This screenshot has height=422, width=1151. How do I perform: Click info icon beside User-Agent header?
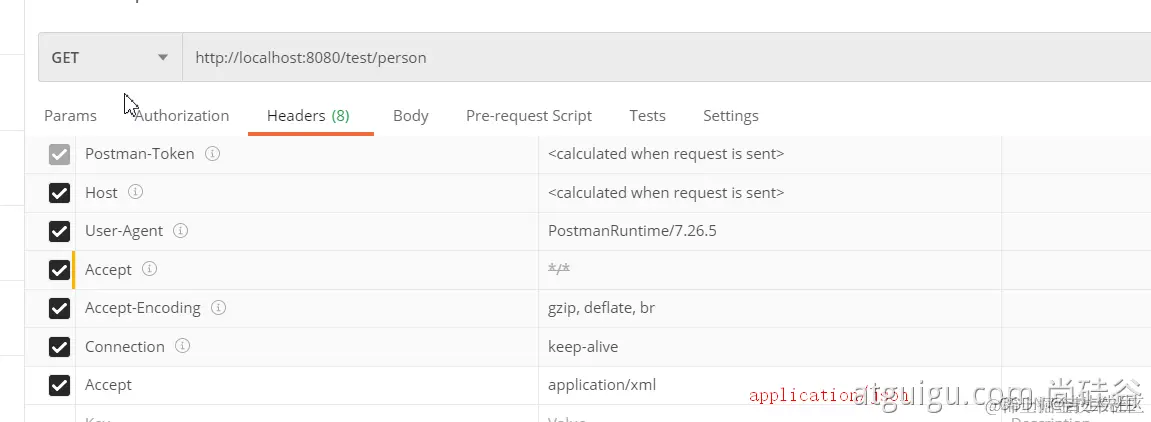coord(181,231)
